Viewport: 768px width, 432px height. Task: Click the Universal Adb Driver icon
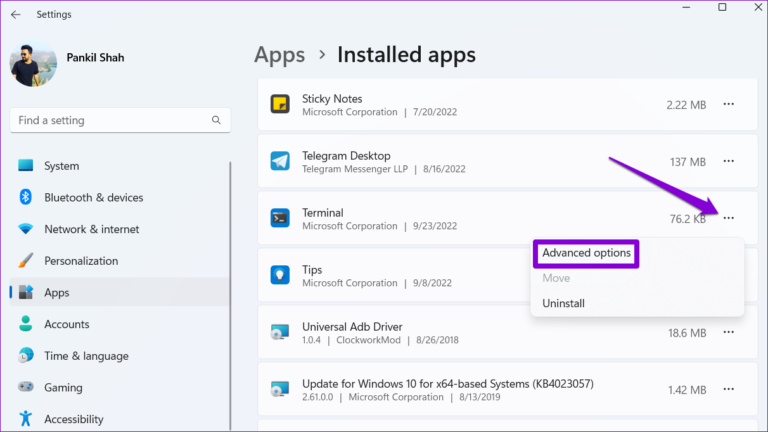click(281, 332)
